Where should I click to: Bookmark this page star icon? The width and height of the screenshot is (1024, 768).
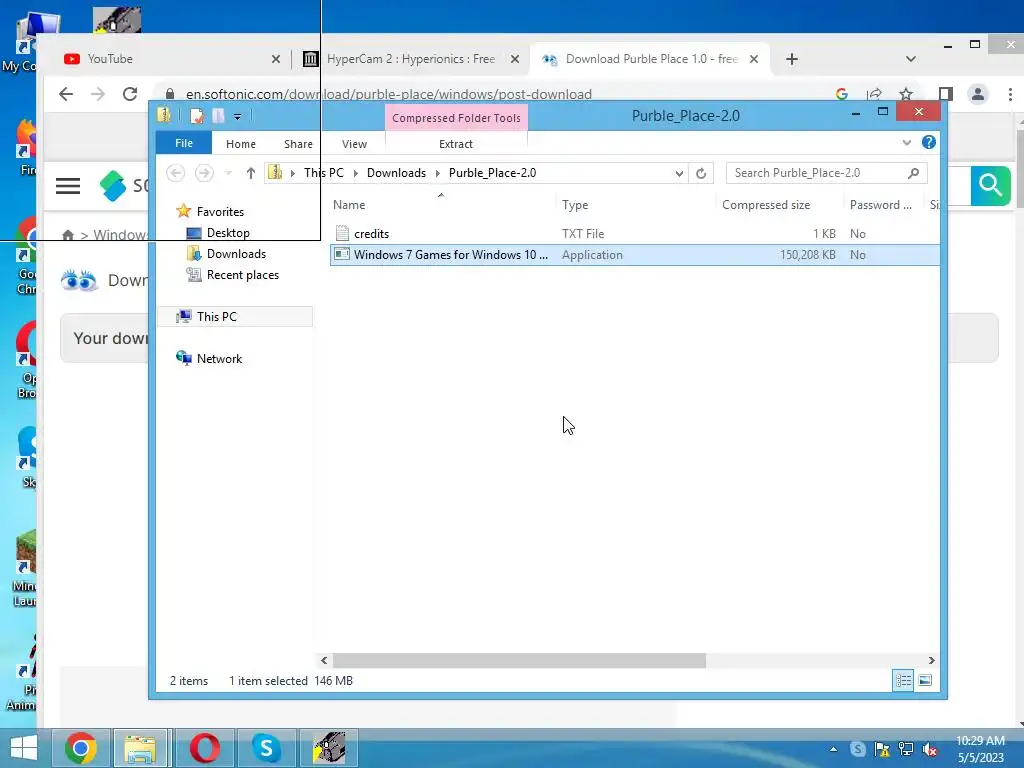[906, 94]
